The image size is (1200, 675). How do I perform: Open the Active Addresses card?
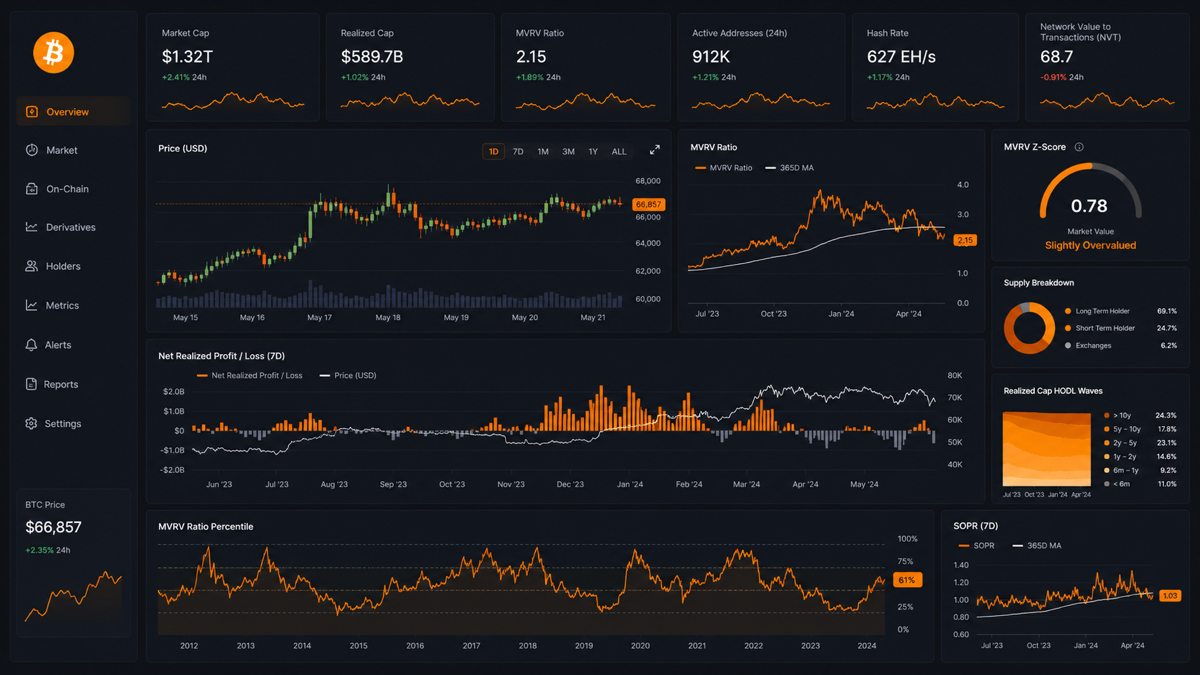pyautogui.click(x=760, y=67)
